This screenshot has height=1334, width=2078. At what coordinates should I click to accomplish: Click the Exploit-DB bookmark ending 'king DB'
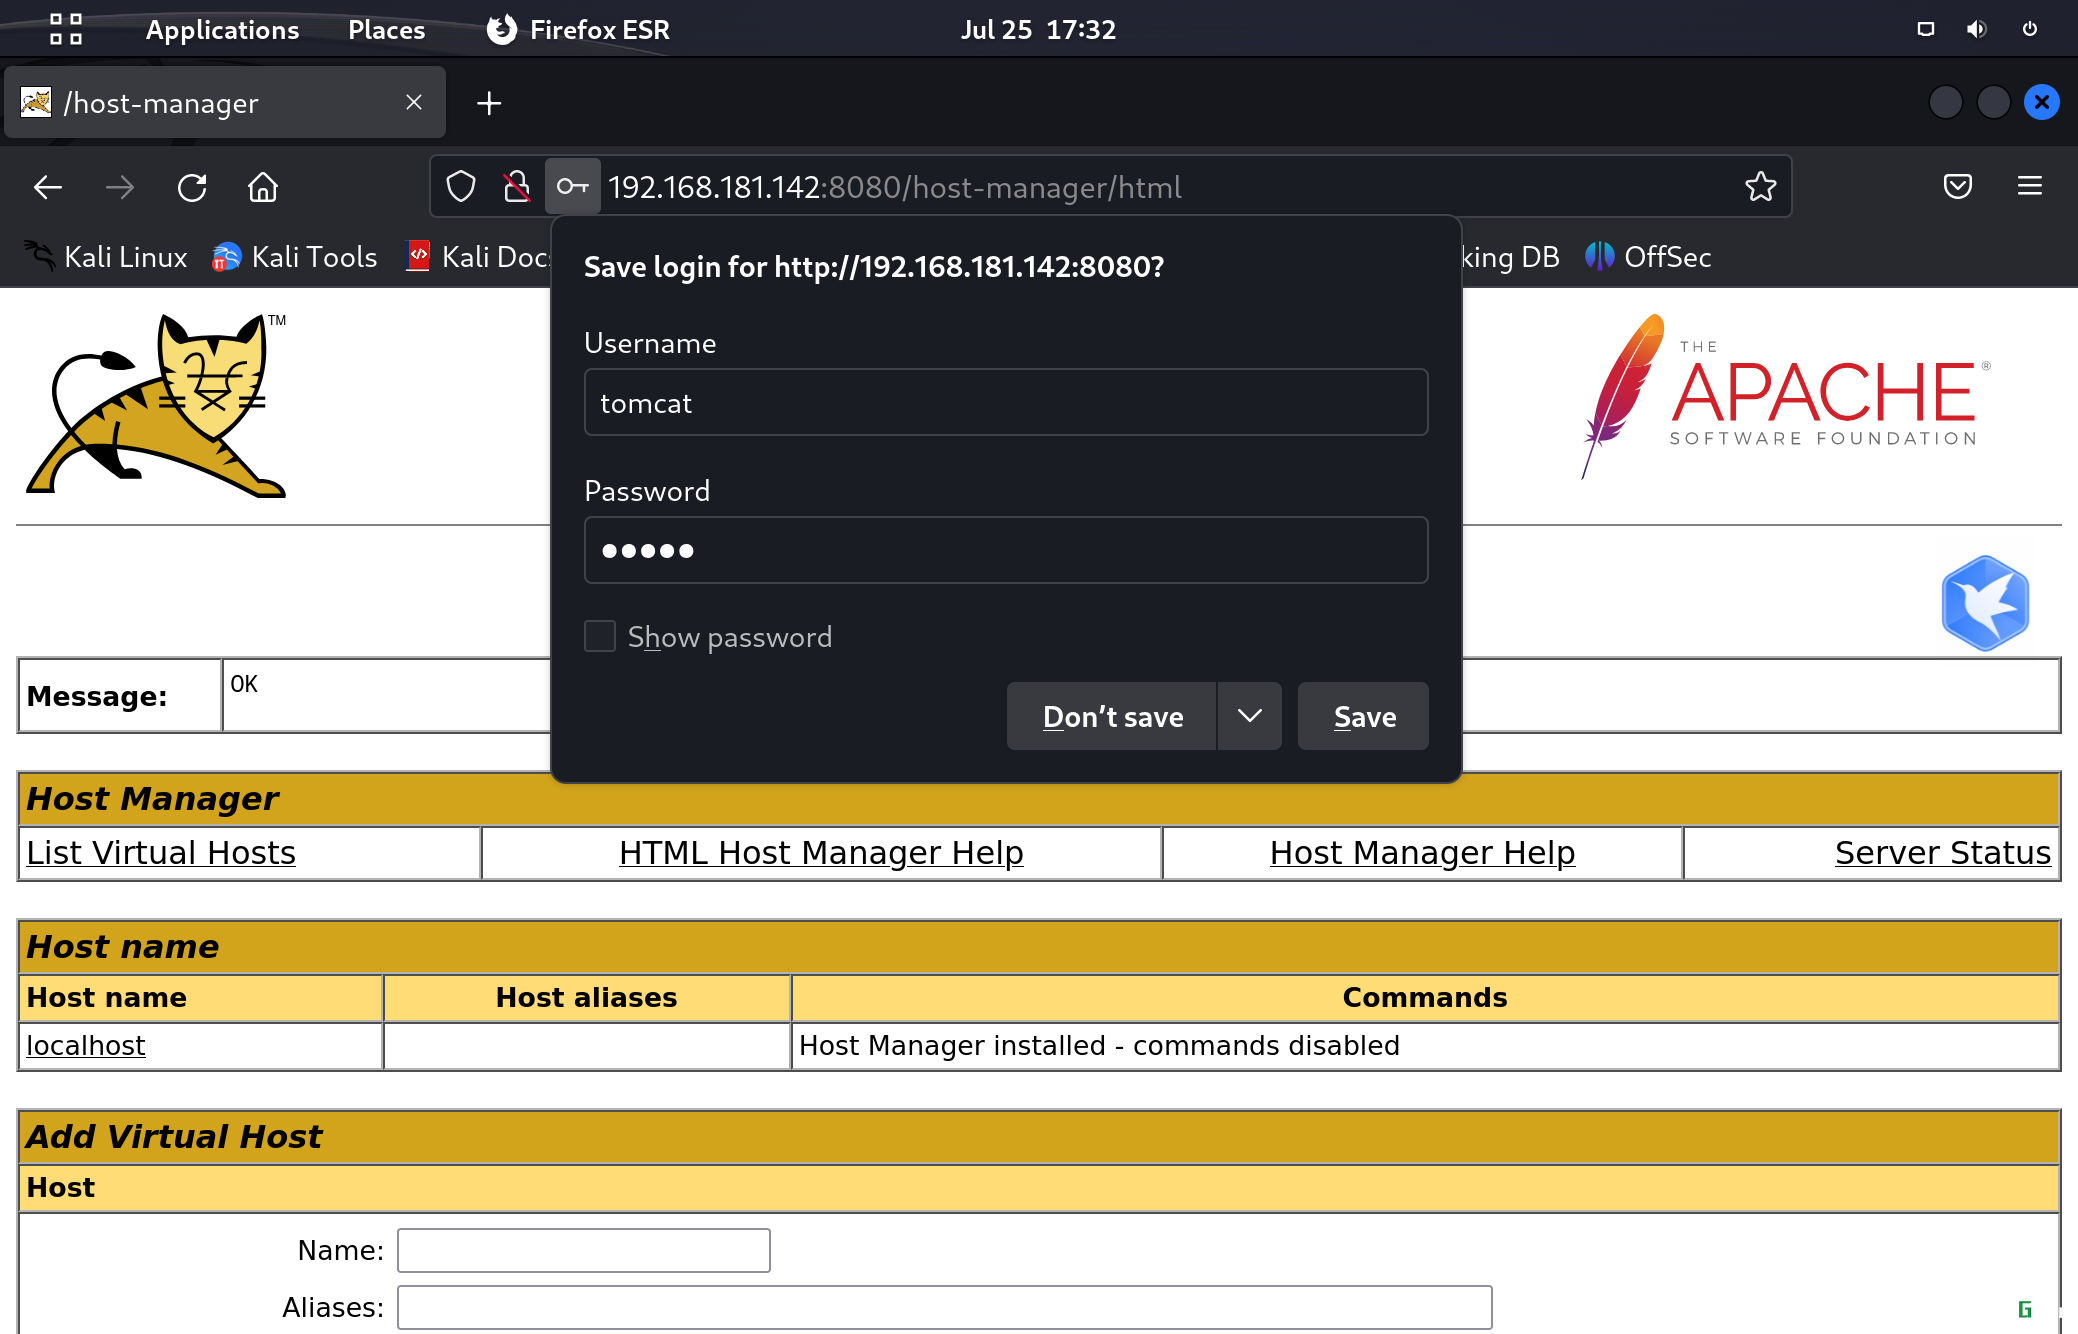(x=1510, y=257)
